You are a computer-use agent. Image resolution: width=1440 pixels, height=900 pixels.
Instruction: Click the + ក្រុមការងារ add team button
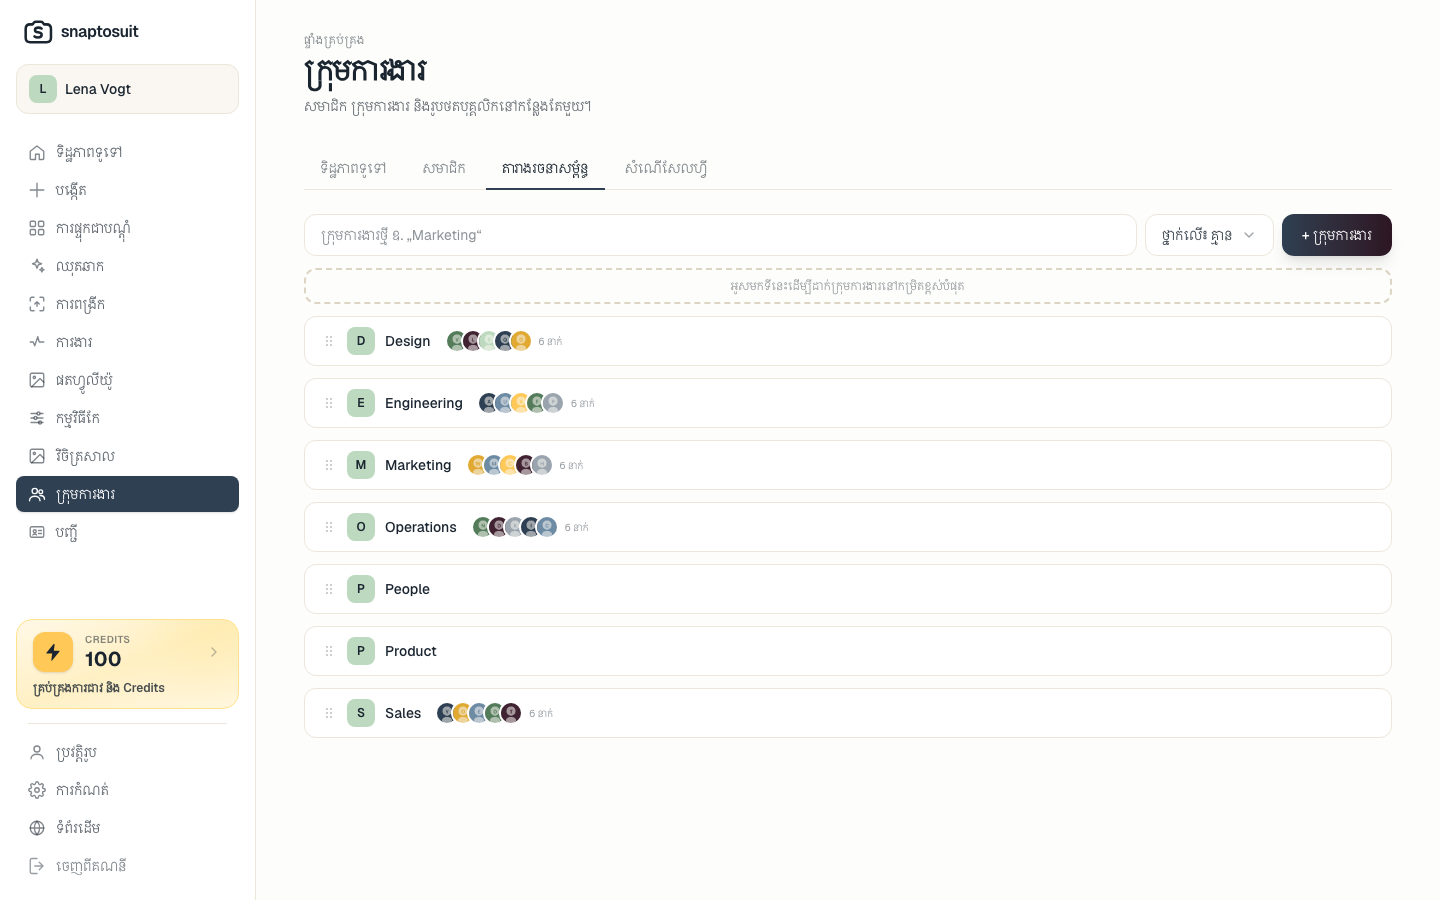(1337, 235)
